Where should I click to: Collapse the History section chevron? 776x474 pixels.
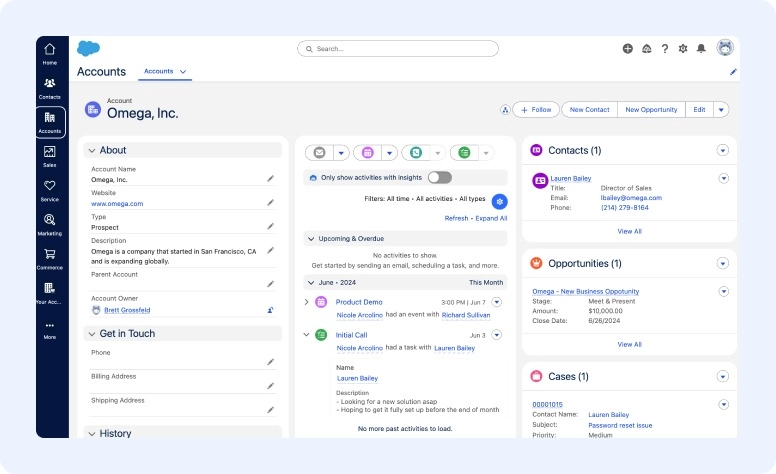(92, 434)
